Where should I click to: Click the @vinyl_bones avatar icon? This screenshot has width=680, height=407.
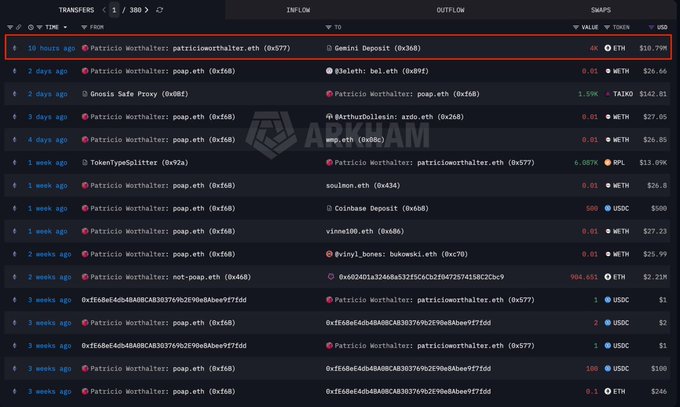coord(329,254)
